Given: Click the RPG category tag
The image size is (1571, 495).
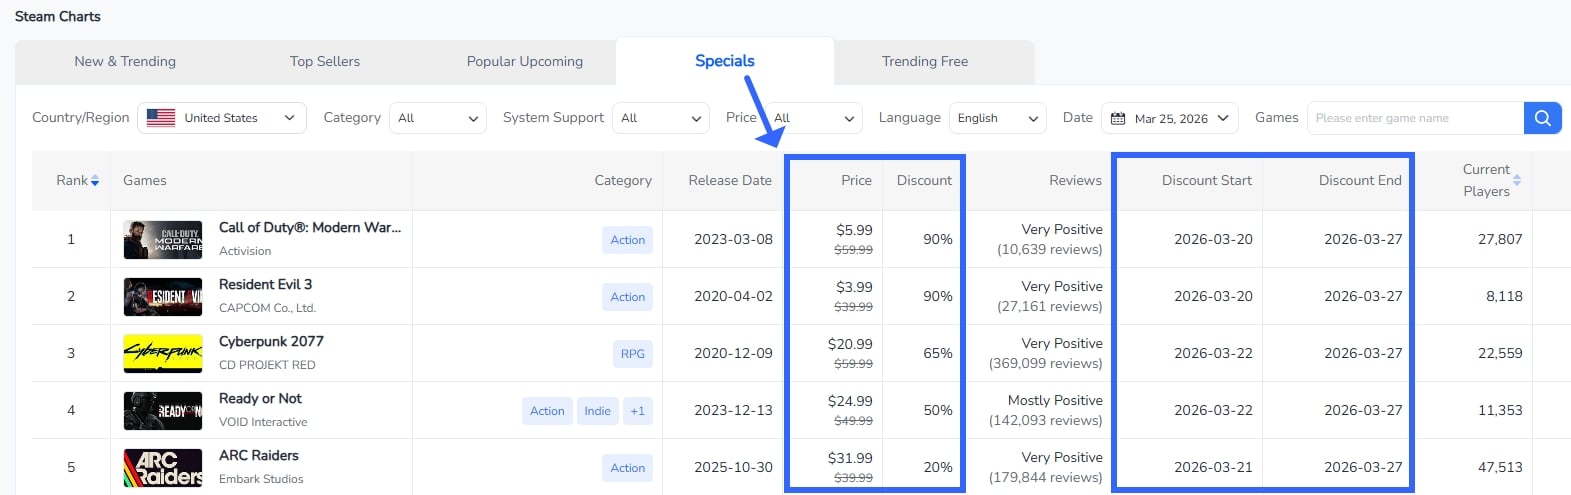Looking at the screenshot, I should pos(632,354).
